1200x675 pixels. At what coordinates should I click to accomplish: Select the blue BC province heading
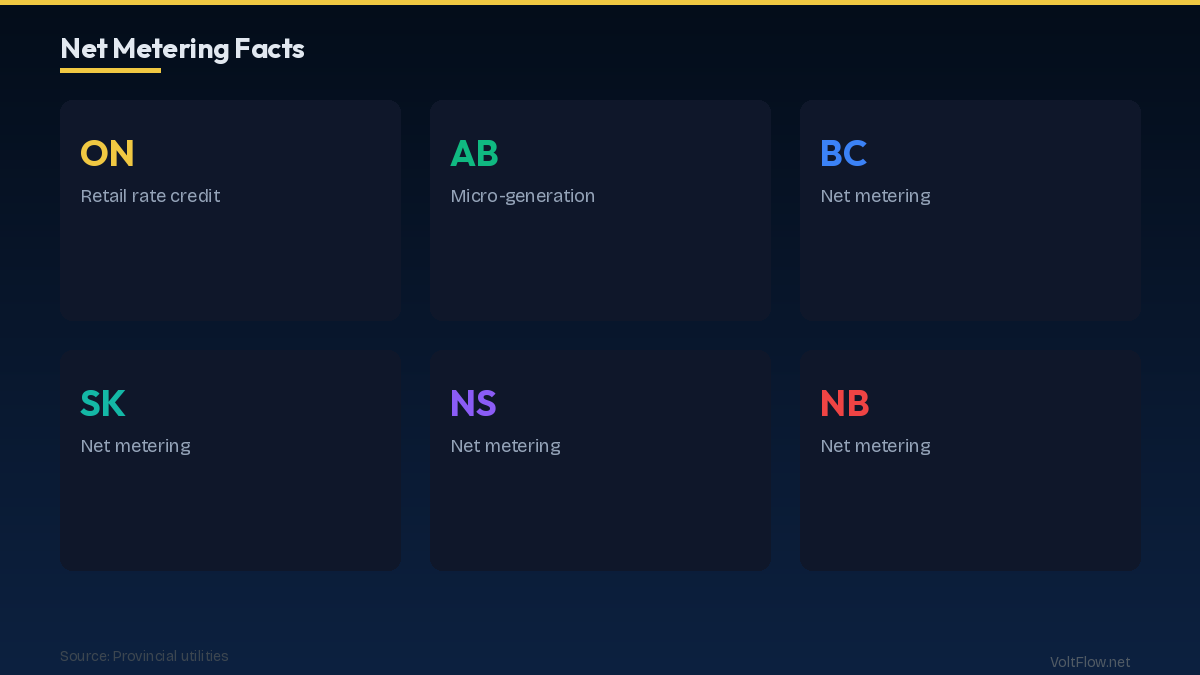[843, 153]
